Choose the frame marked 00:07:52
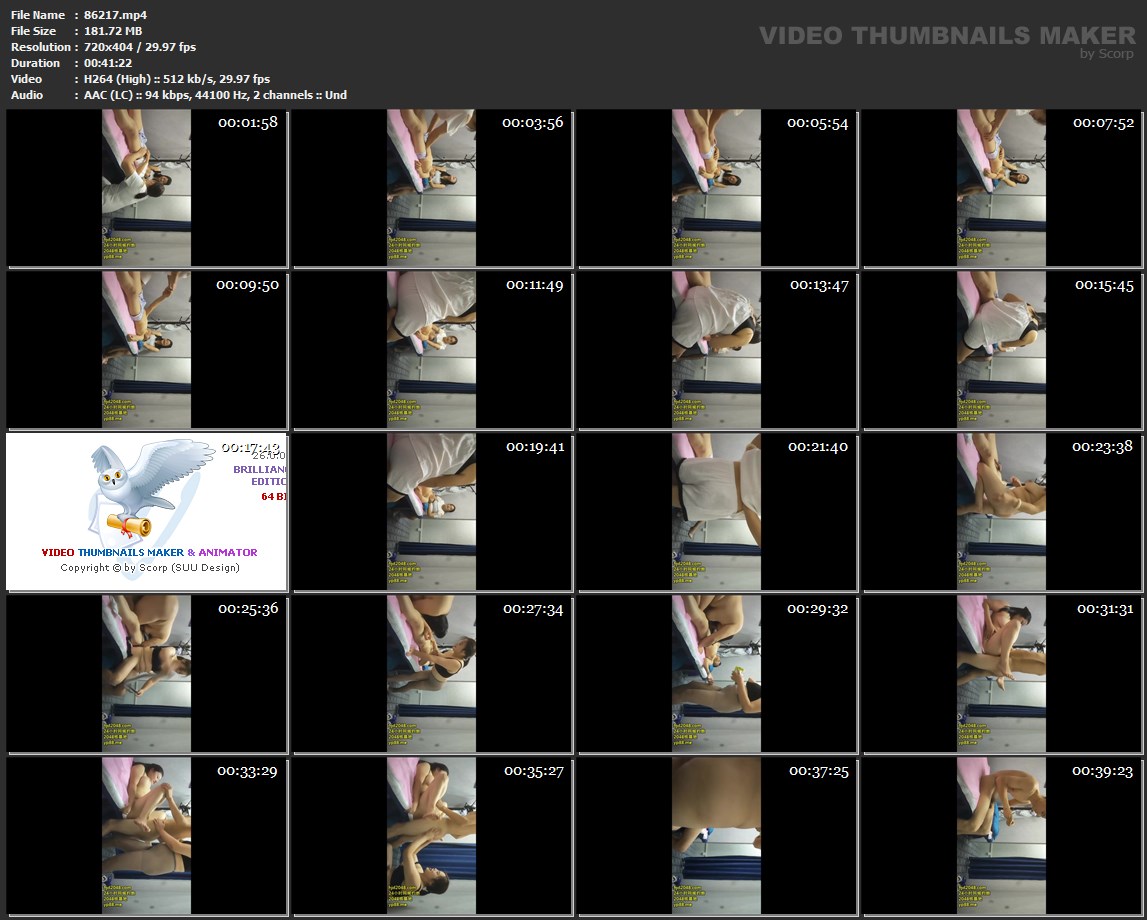 (x=1002, y=188)
